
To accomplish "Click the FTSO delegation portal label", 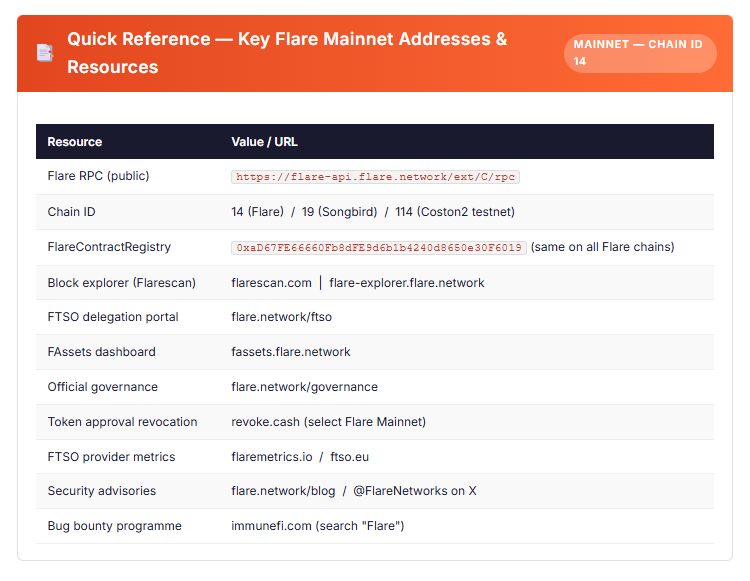I will click(113, 317).
